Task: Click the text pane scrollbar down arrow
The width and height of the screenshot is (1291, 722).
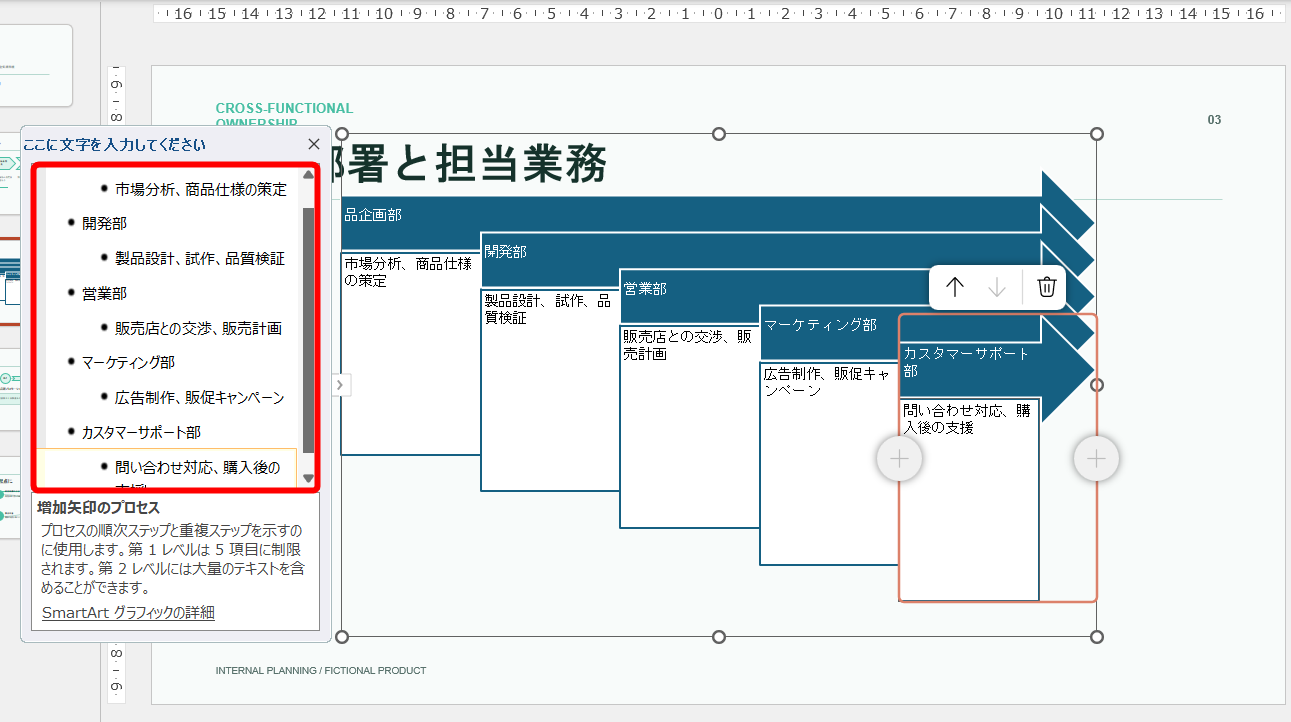Action: point(308,479)
